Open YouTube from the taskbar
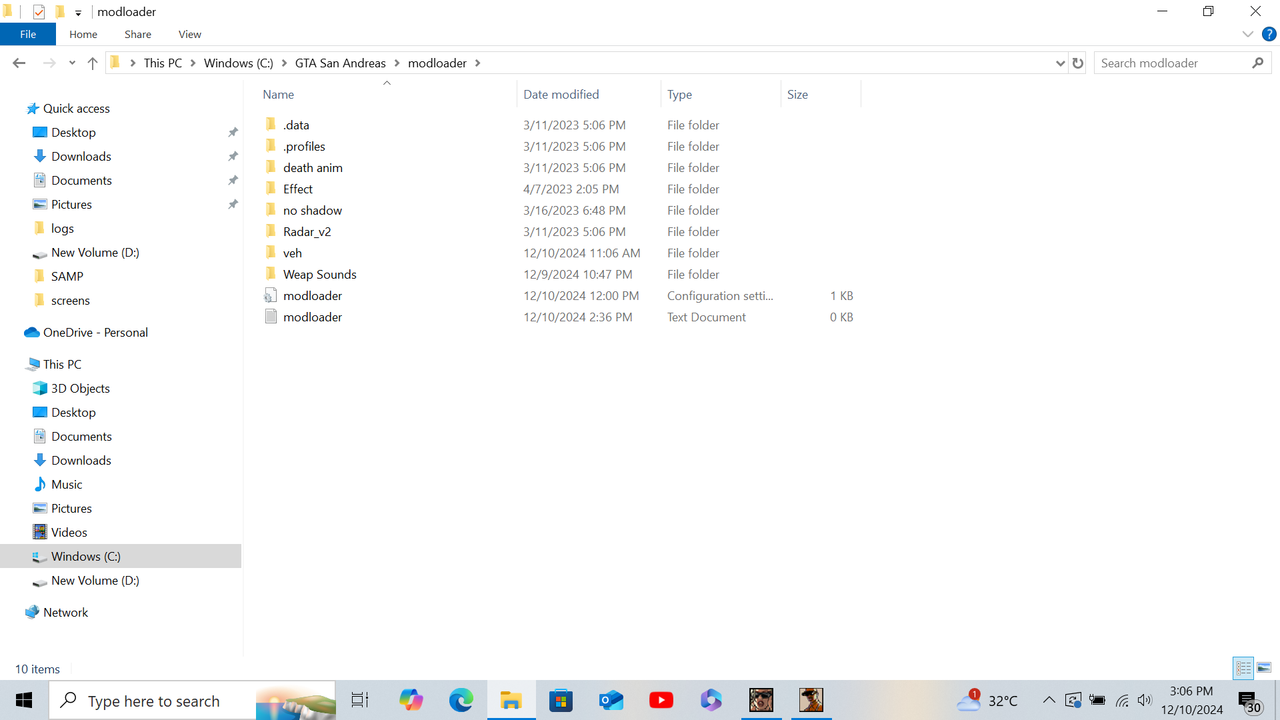This screenshot has height=720, width=1280. point(661,700)
